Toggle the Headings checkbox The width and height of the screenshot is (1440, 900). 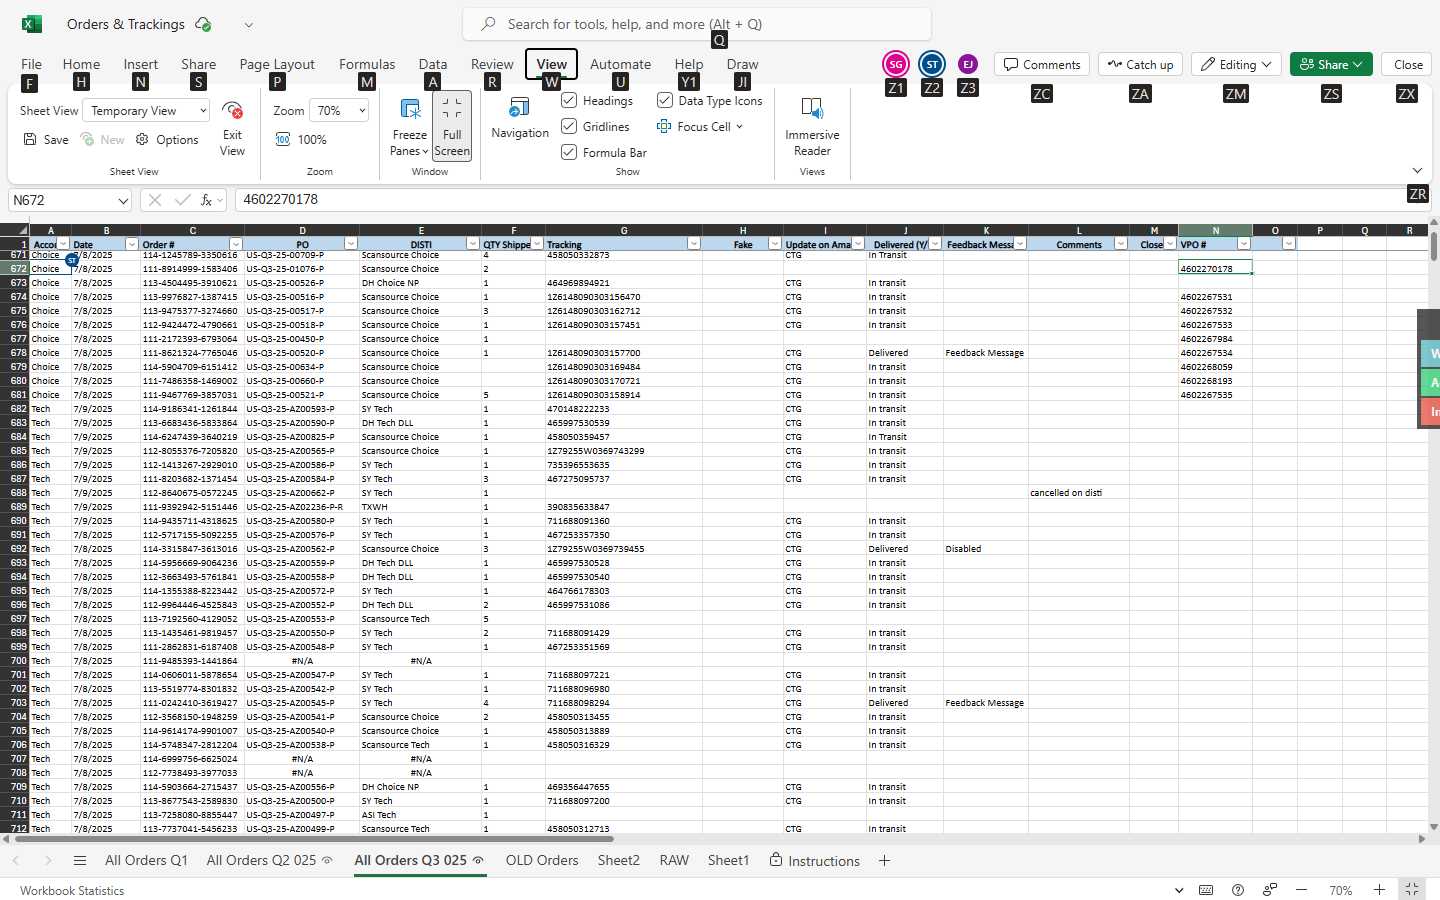point(569,100)
